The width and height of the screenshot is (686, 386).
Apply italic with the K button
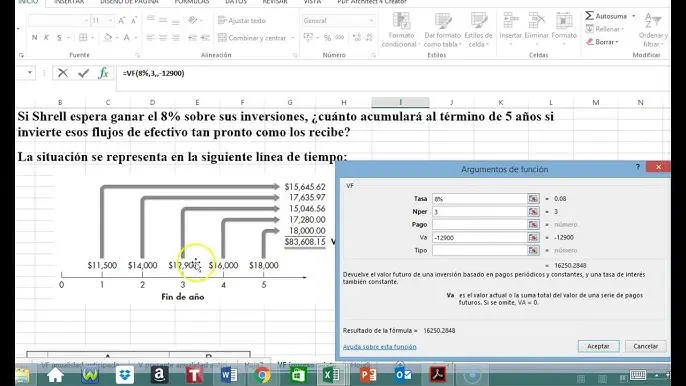46,38
